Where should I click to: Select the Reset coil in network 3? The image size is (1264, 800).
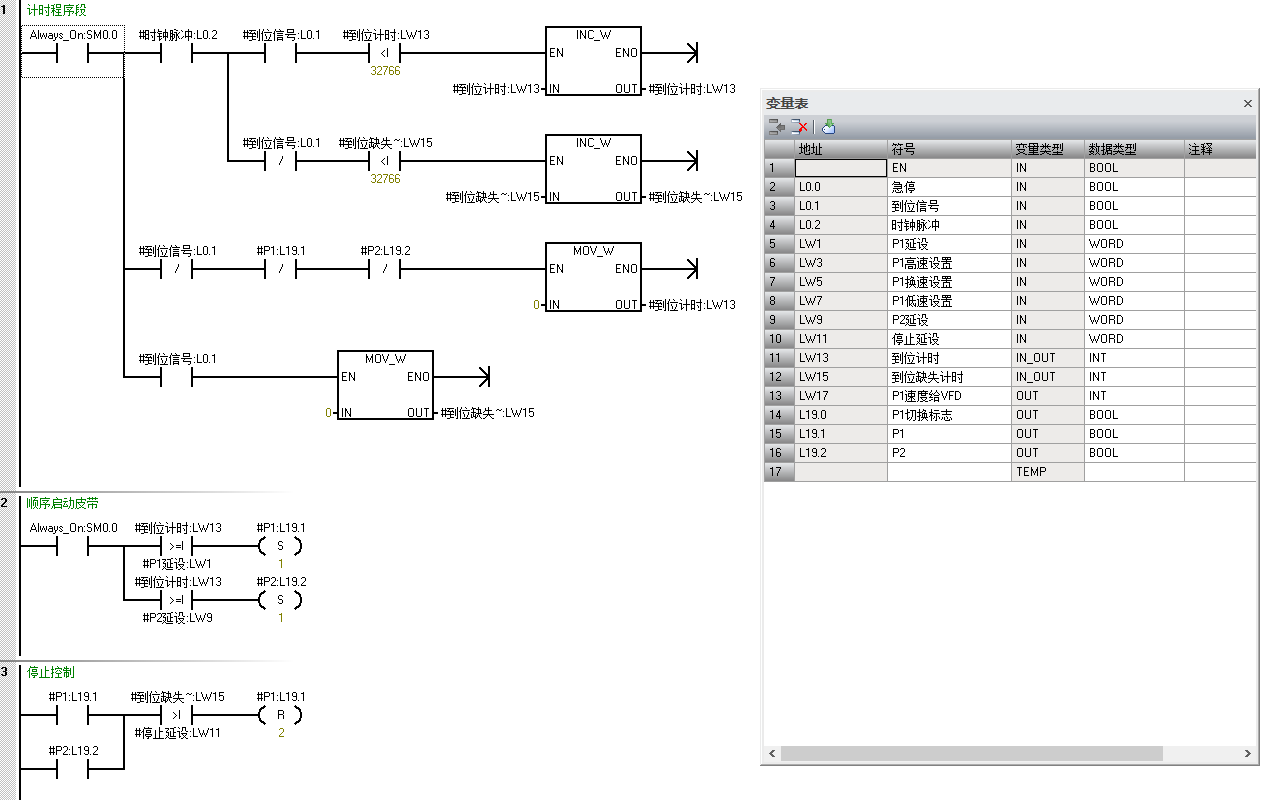point(280,715)
